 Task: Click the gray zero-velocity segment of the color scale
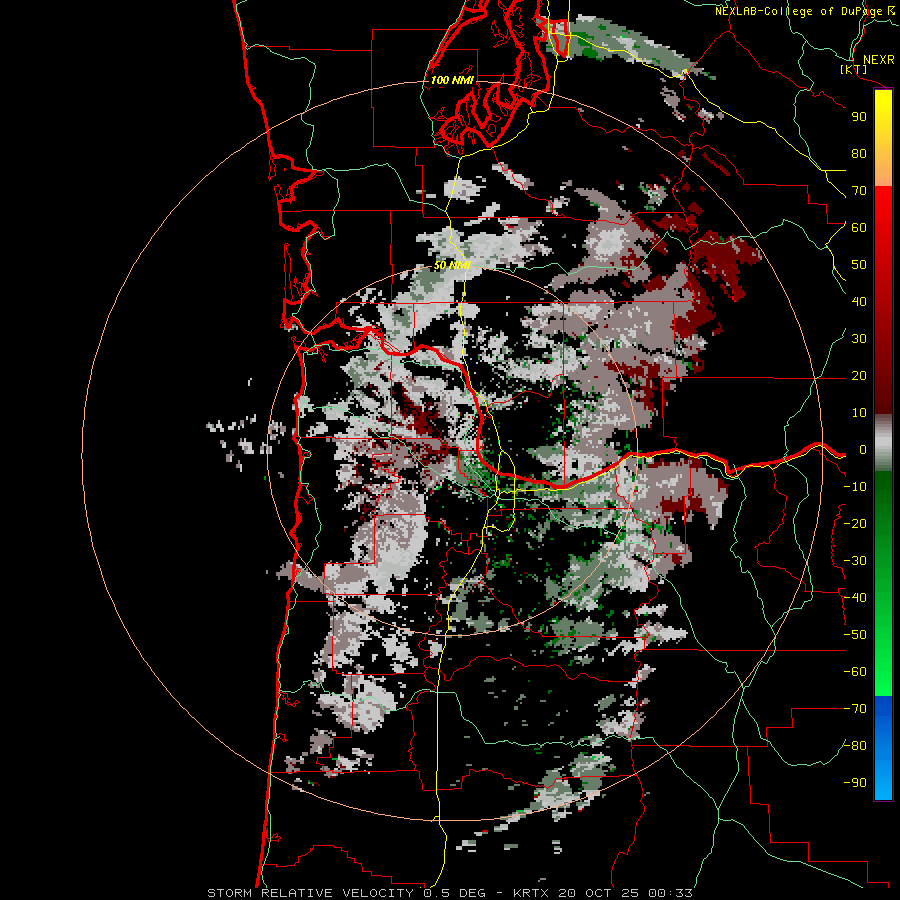tap(883, 443)
